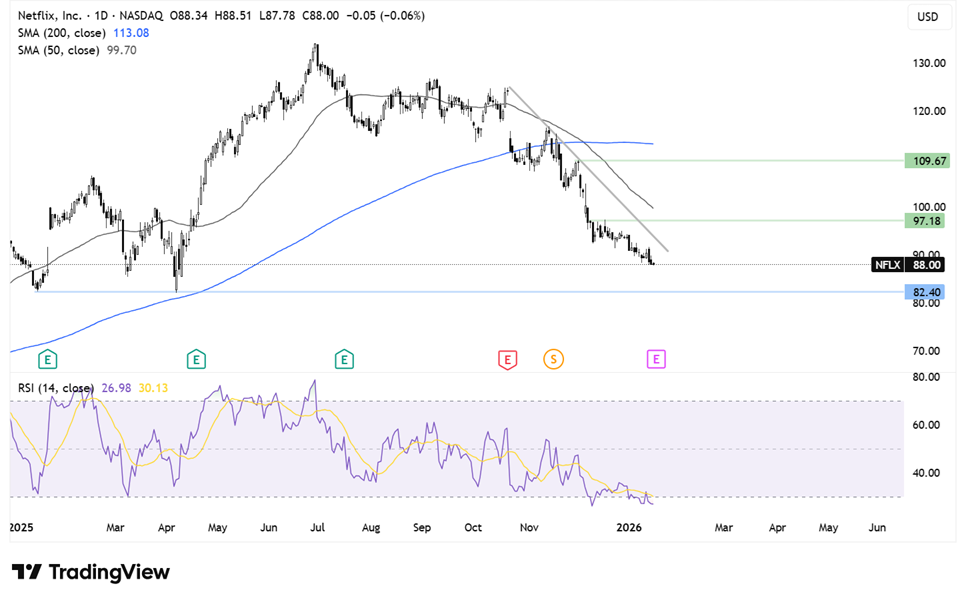Click green E marker between Apr and May

point(196,359)
